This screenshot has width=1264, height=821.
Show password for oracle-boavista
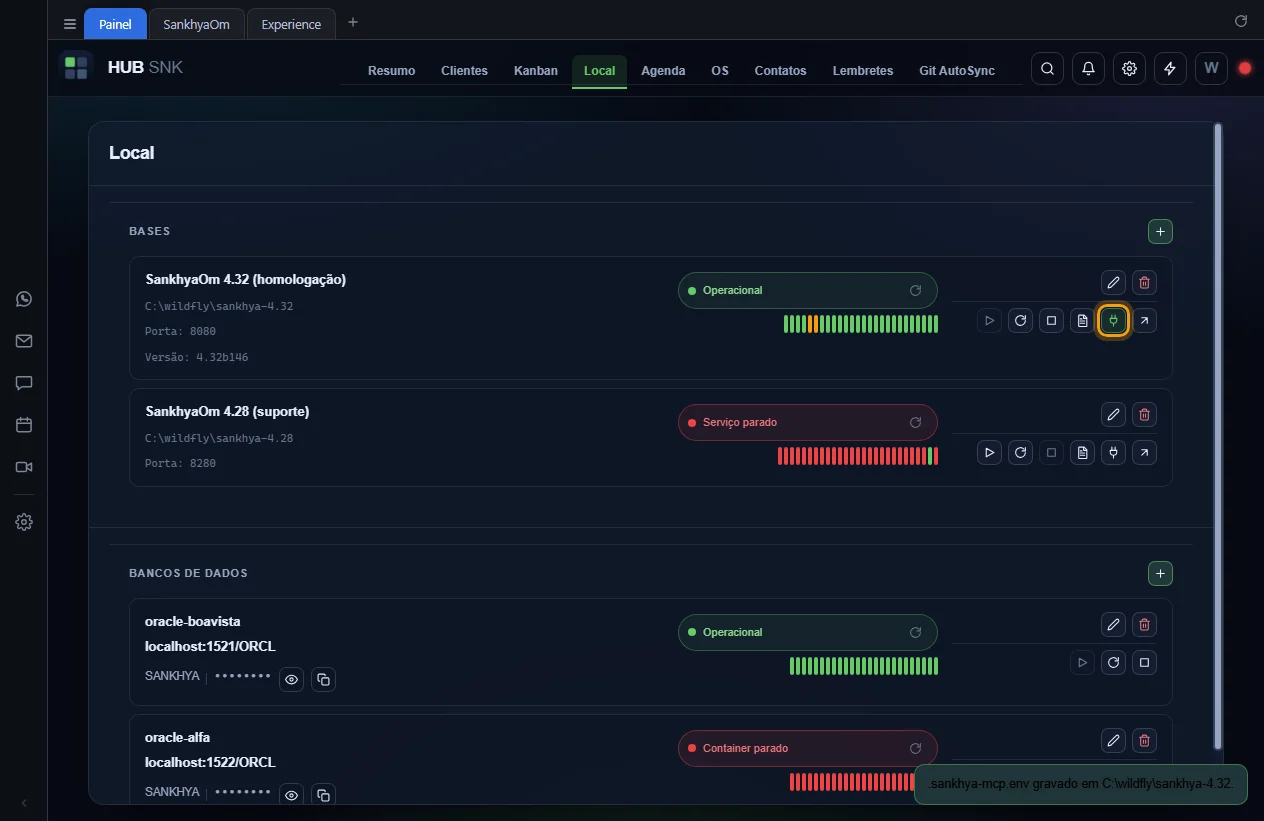coord(292,680)
